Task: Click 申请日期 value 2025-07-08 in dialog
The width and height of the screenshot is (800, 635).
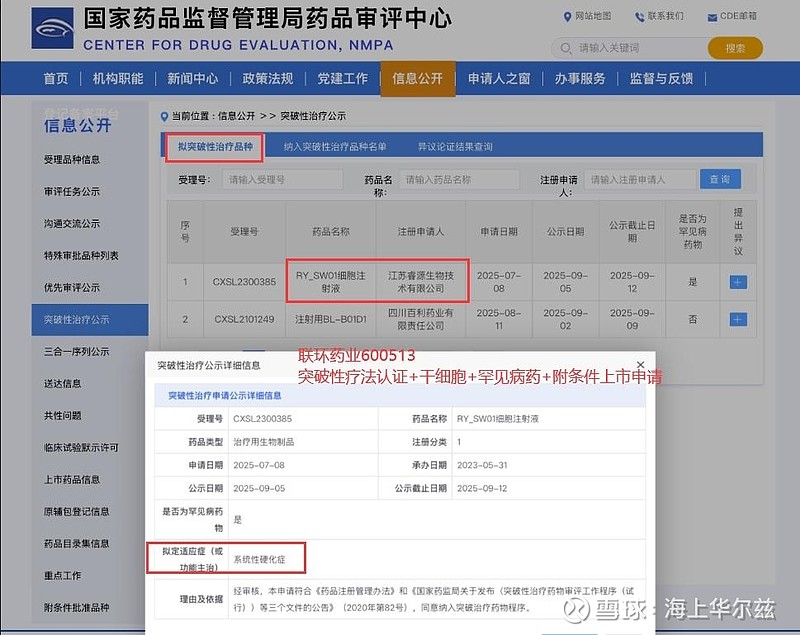Action: pyautogui.click(x=259, y=465)
